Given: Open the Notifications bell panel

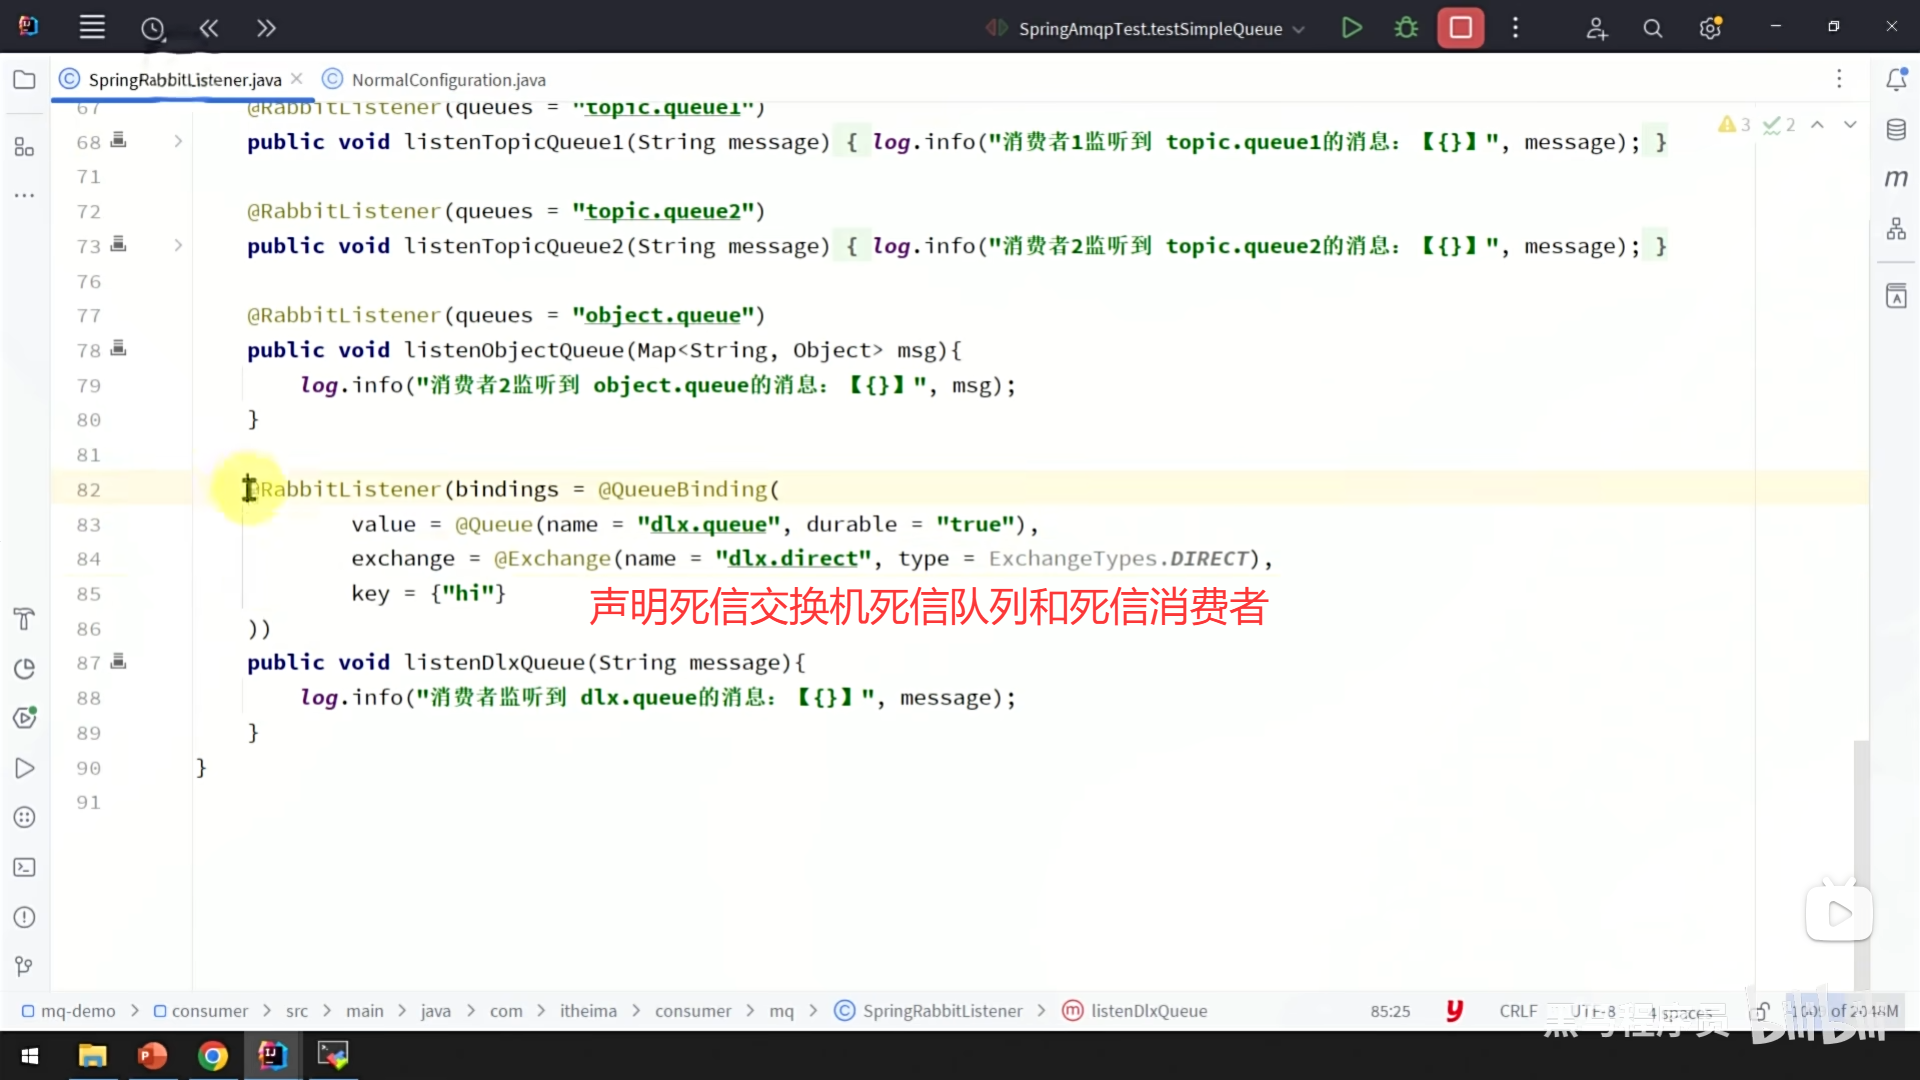Looking at the screenshot, I should point(1896,80).
